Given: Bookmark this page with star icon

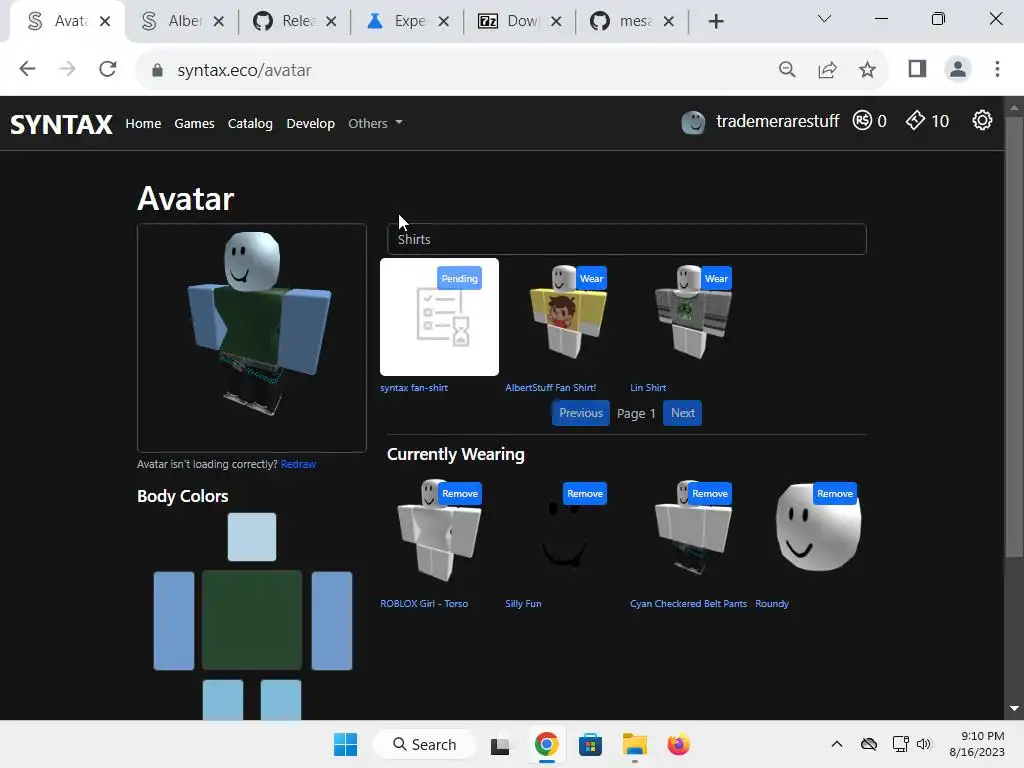Looking at the screenshot, I should click(x=867, y=69).
